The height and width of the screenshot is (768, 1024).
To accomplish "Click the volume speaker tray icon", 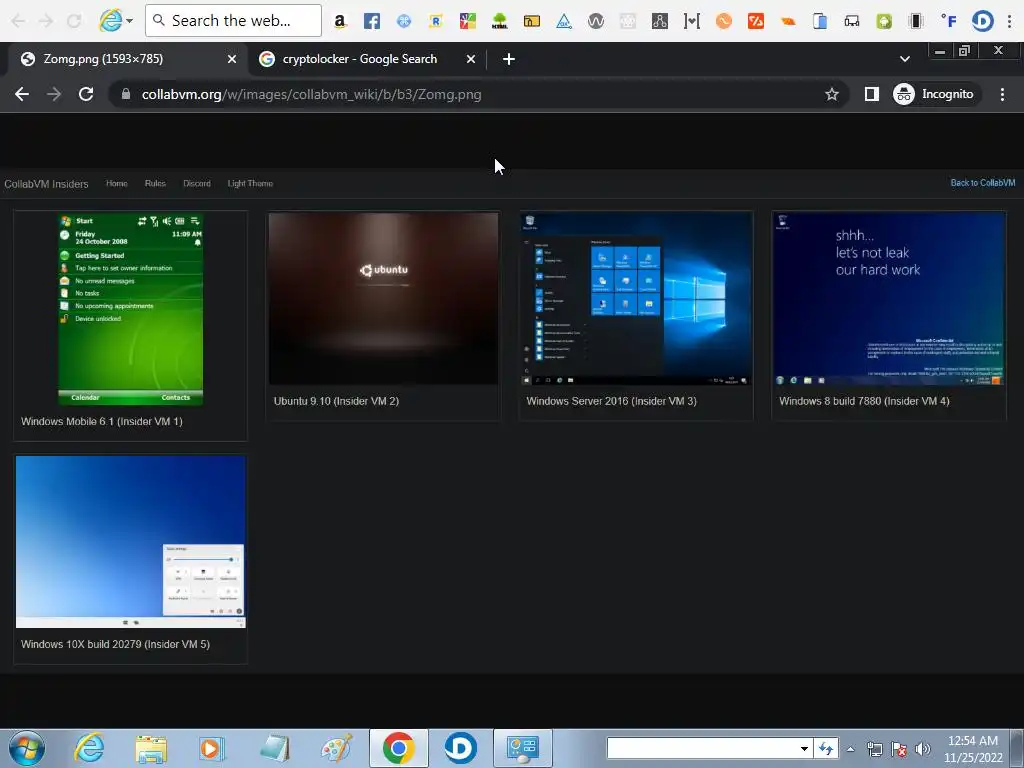I will 923,749.
